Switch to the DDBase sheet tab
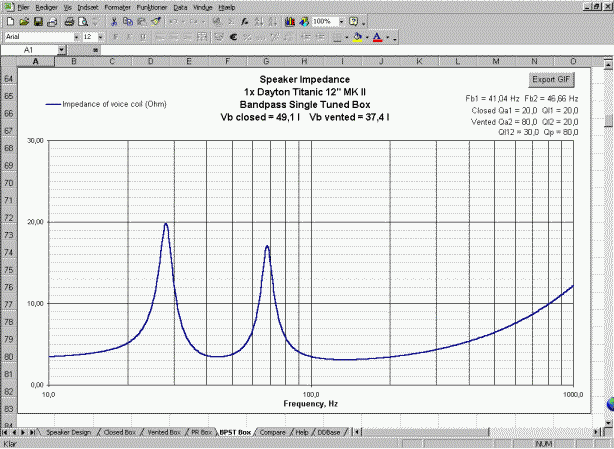Screen dimensions: 614x449 click(x=329, y=432)
